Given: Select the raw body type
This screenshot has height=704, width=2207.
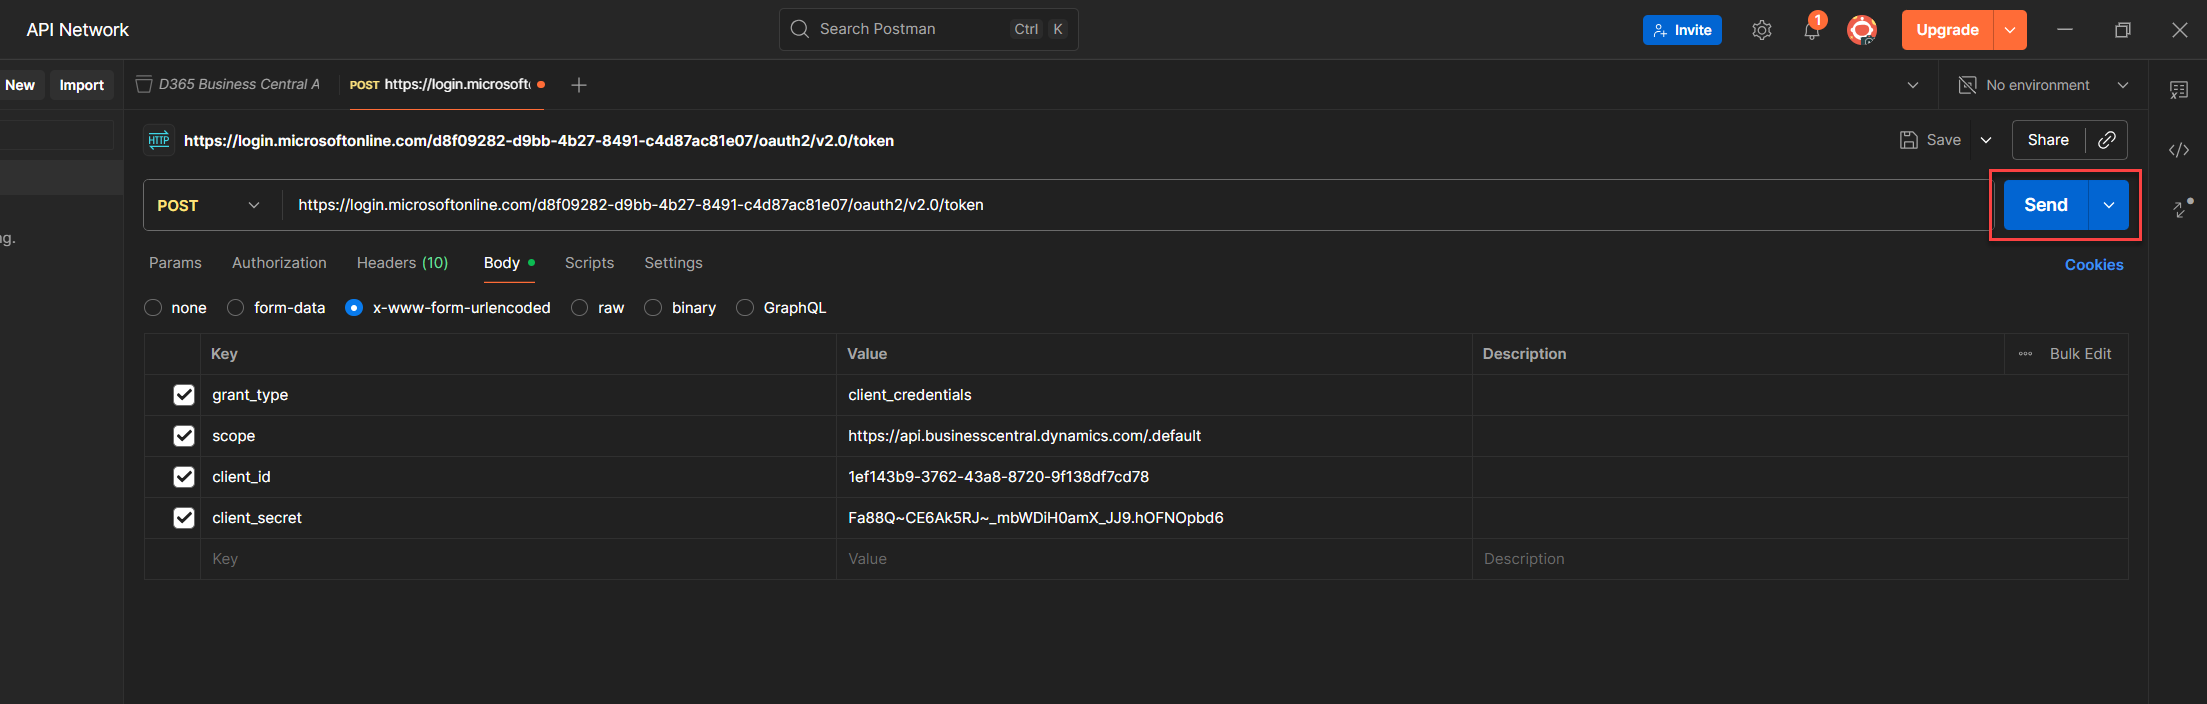Looking at the screenshot, I should pyautogui.click(x=580, y=308).
